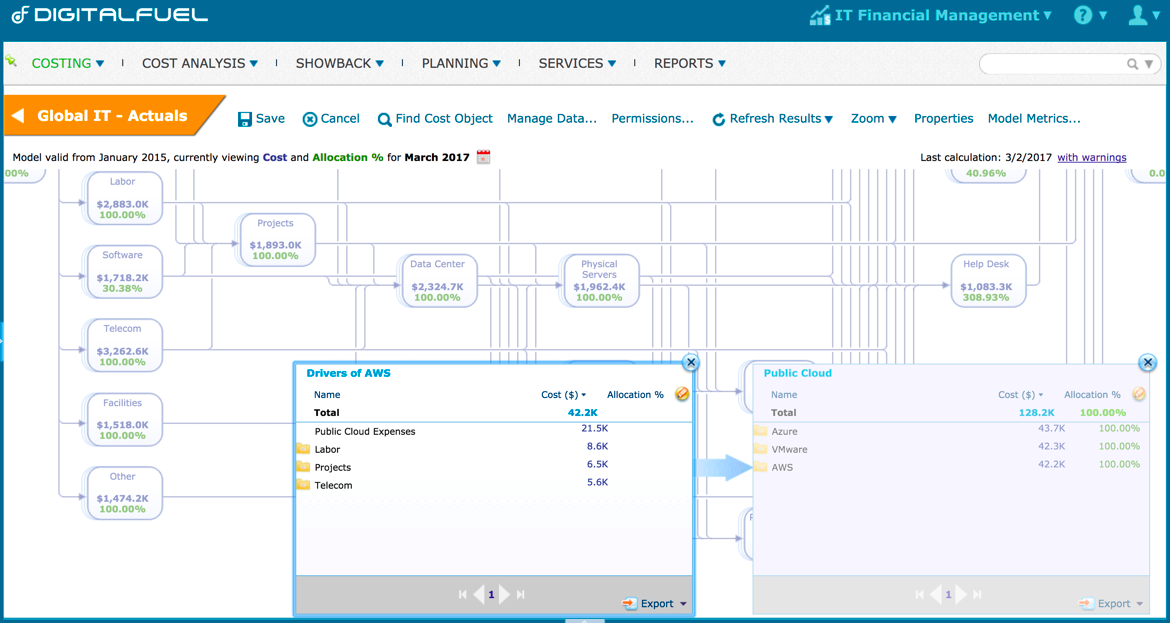Select the Physical Servers cost node
Image resolution: width=1172 pixels, height=624 pixels.
coord(599,280)
